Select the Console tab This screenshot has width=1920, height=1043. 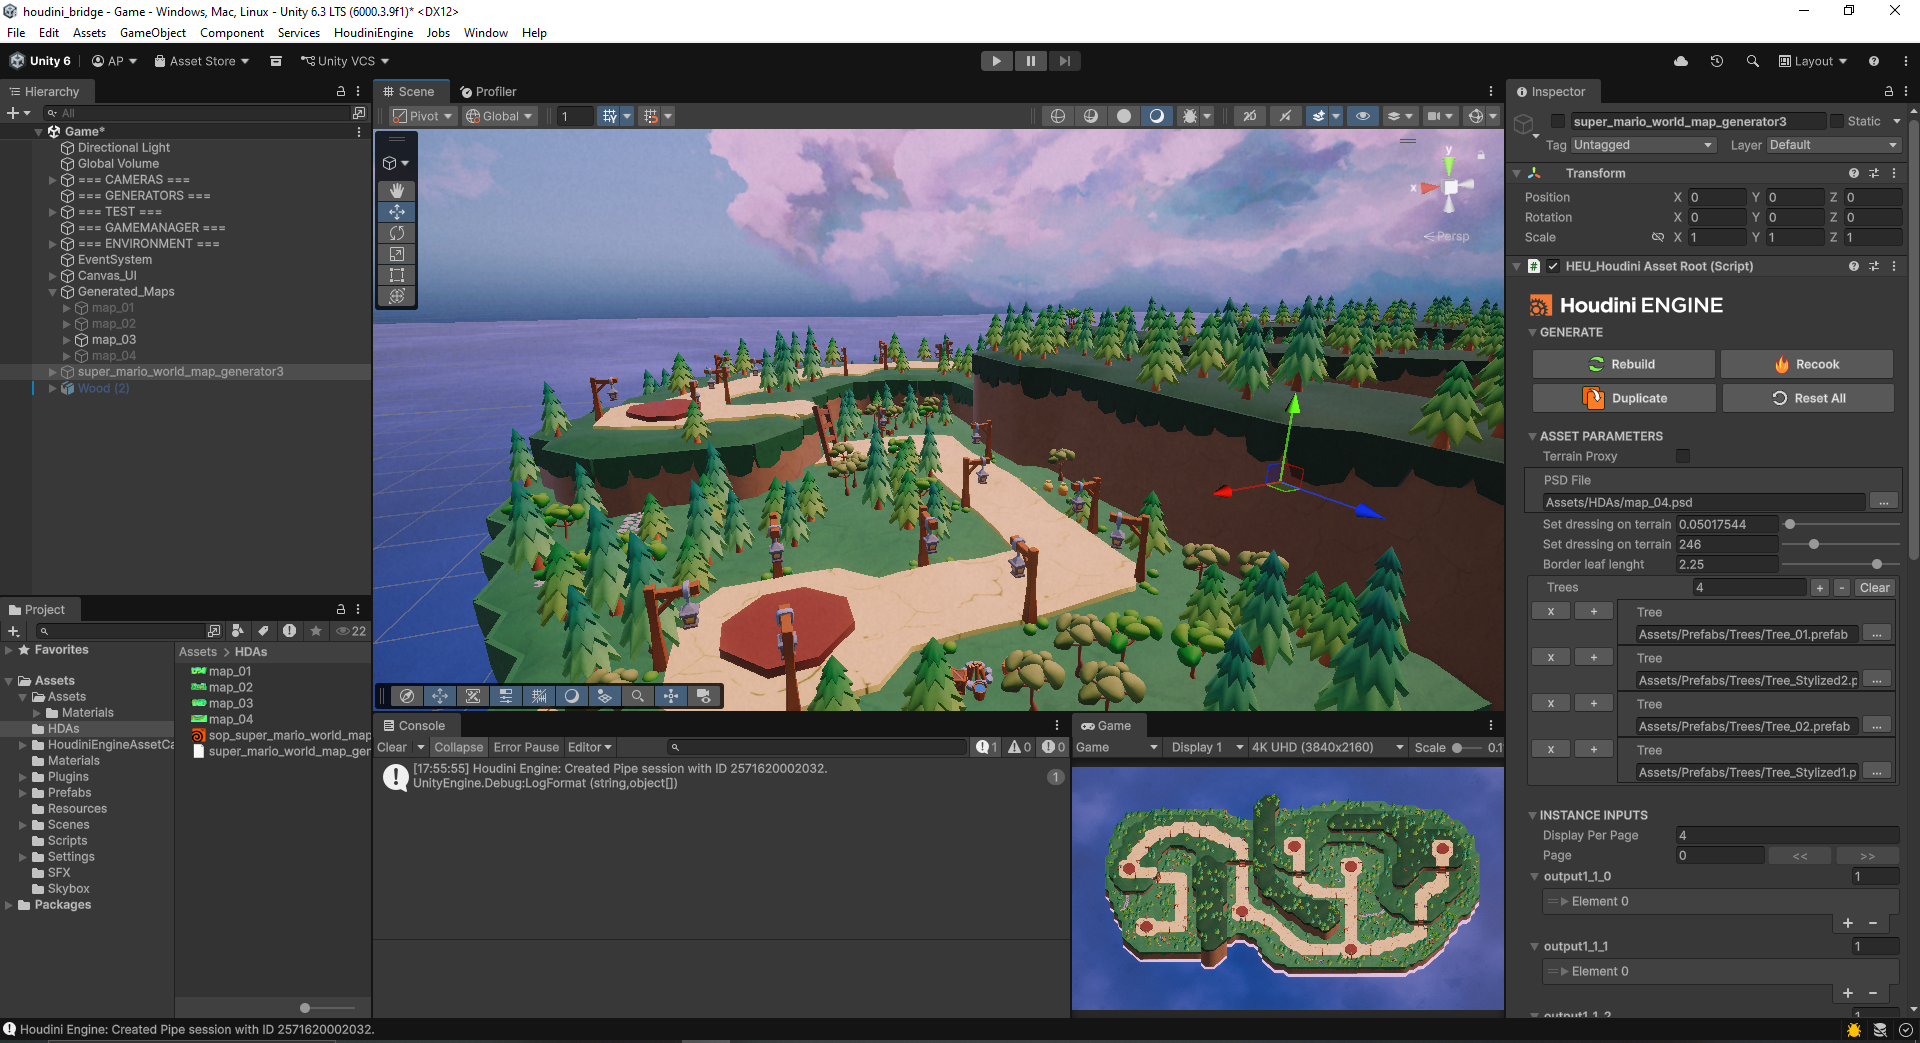coord(415,726)
